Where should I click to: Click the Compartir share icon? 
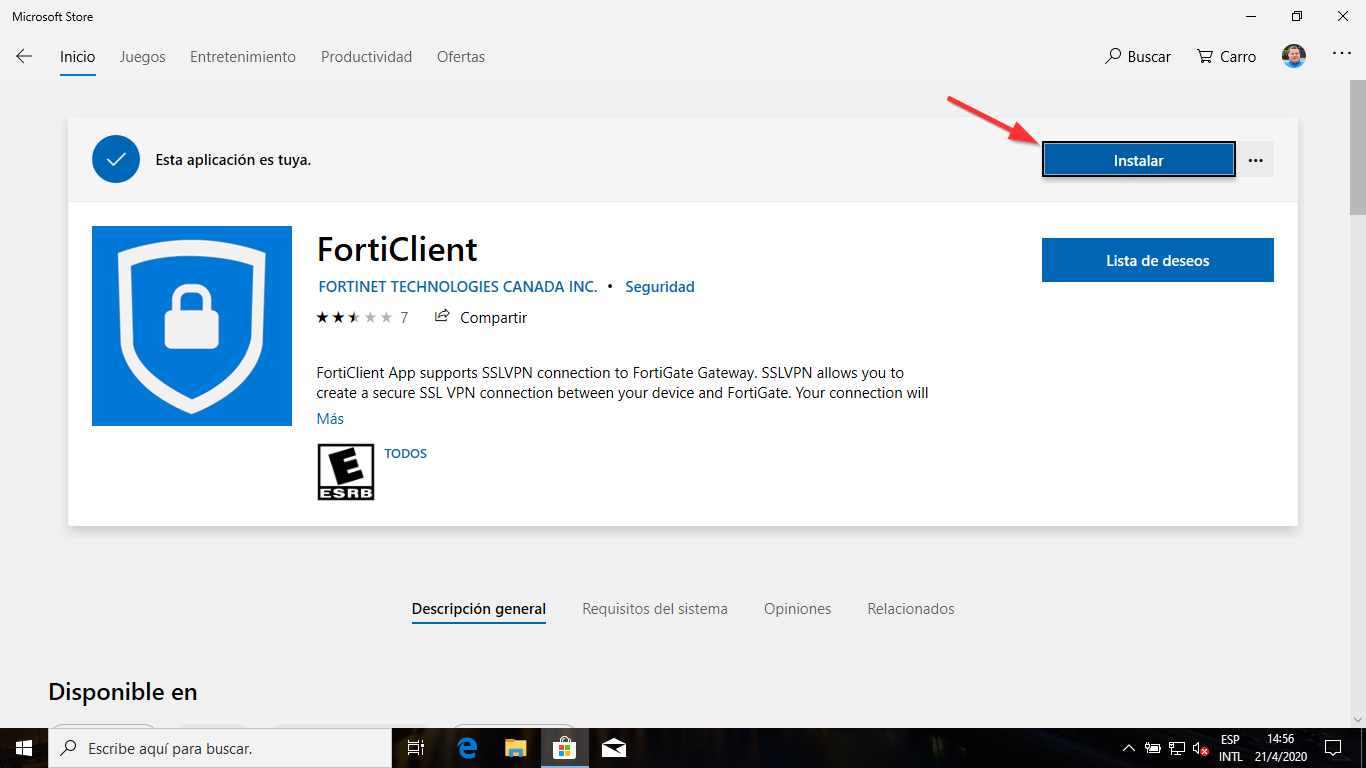(441, 316)
